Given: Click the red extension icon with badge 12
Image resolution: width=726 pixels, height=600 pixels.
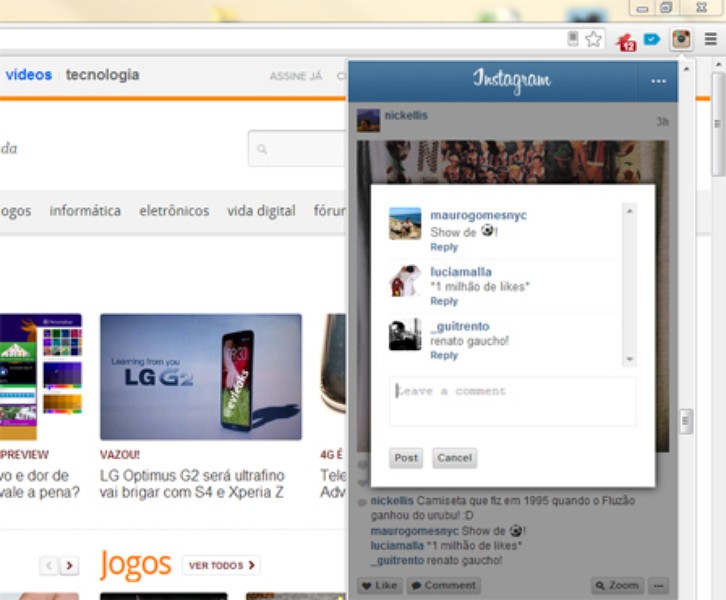Looking at the screenshot, I should 626,42.
